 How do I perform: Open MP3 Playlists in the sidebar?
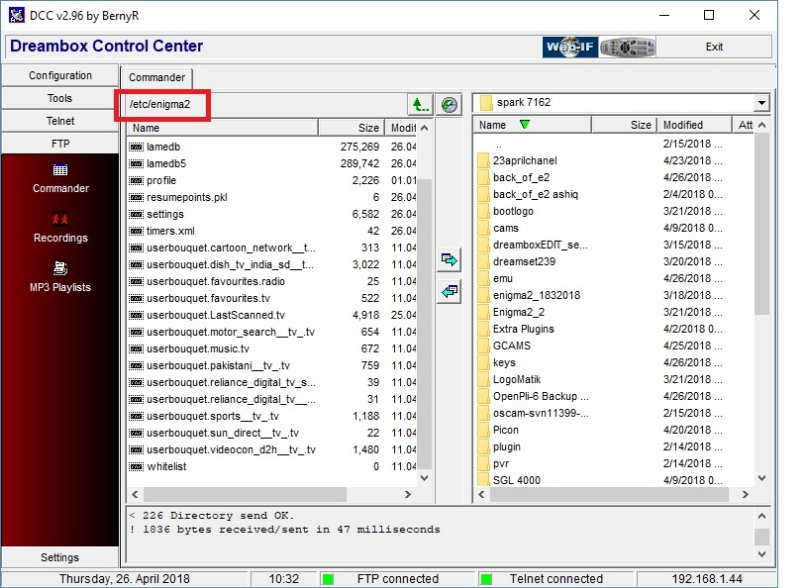[60, 276]
